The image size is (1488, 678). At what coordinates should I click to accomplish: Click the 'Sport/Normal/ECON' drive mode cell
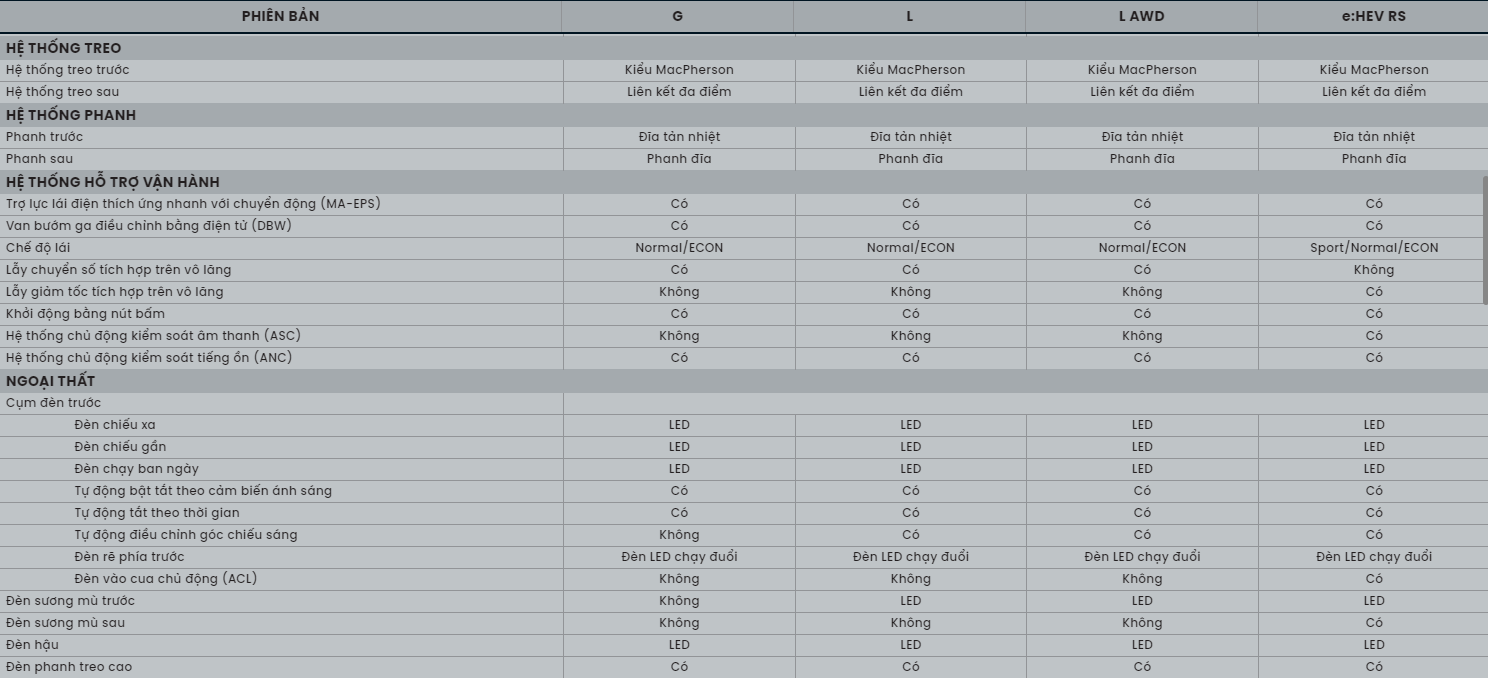point(1373,248)
